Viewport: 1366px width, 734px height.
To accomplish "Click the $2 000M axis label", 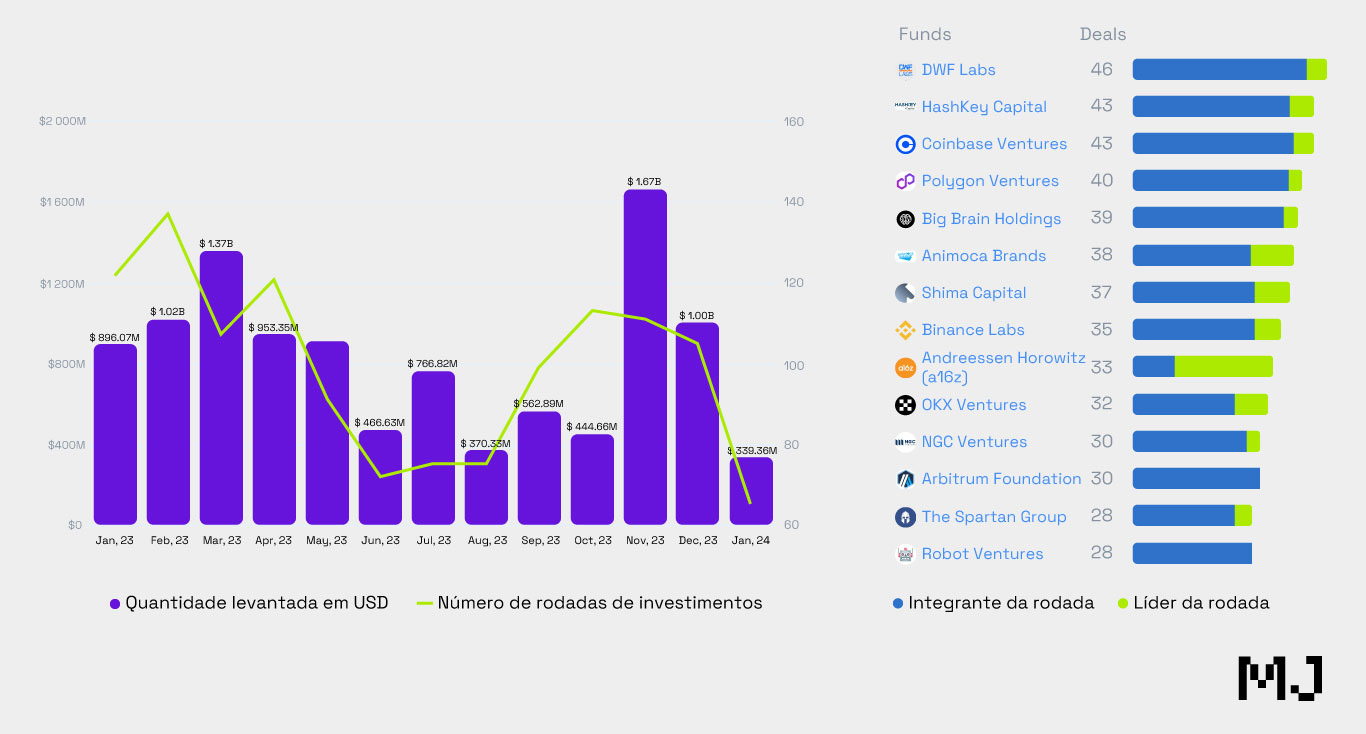I will click(62, 121).
